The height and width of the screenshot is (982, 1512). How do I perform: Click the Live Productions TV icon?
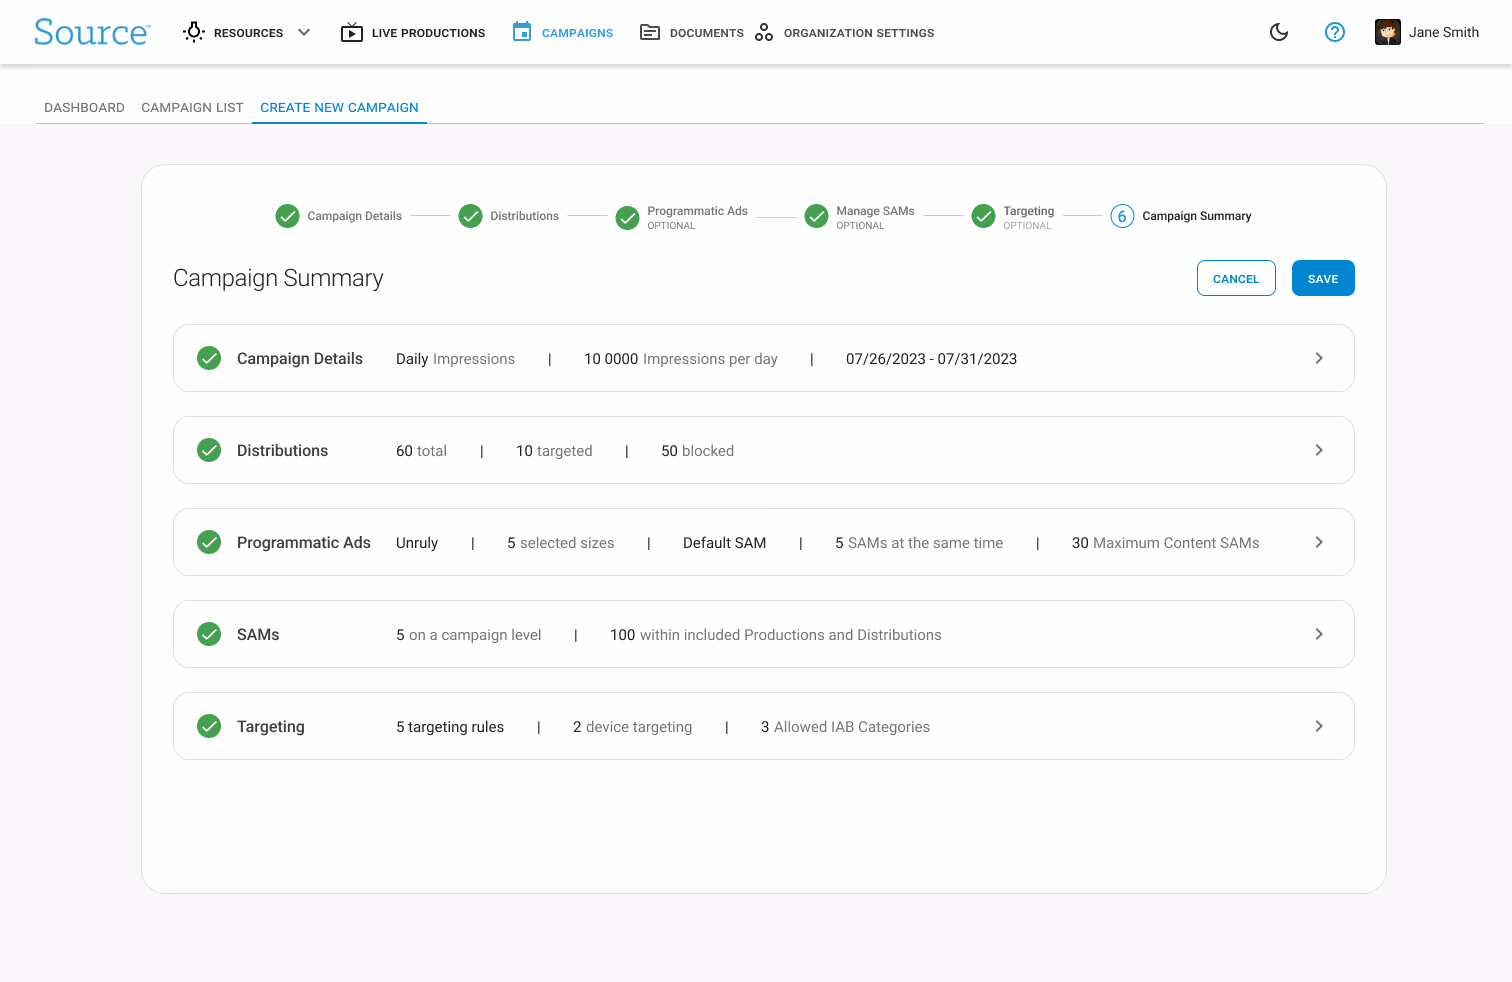[352, 32]
